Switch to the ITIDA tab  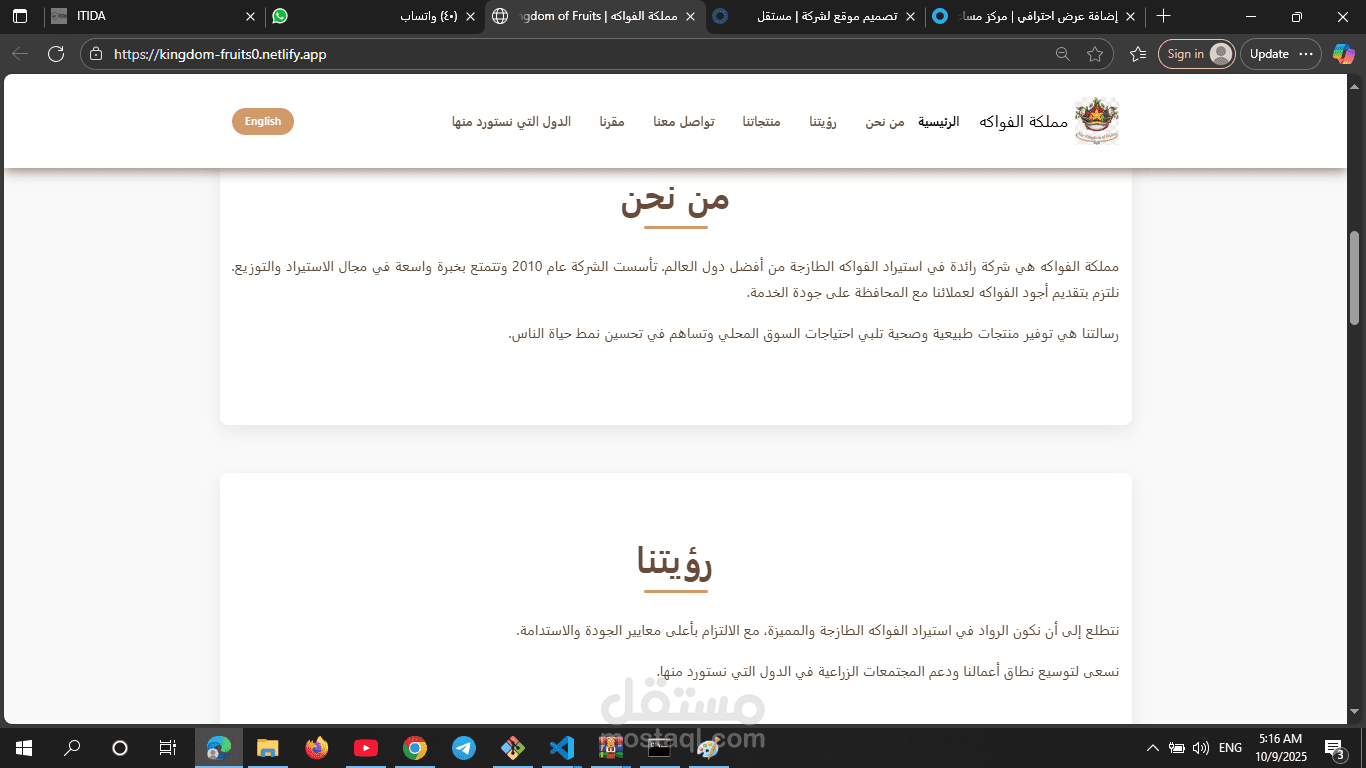pyautogui.click(x=155, y=16)
